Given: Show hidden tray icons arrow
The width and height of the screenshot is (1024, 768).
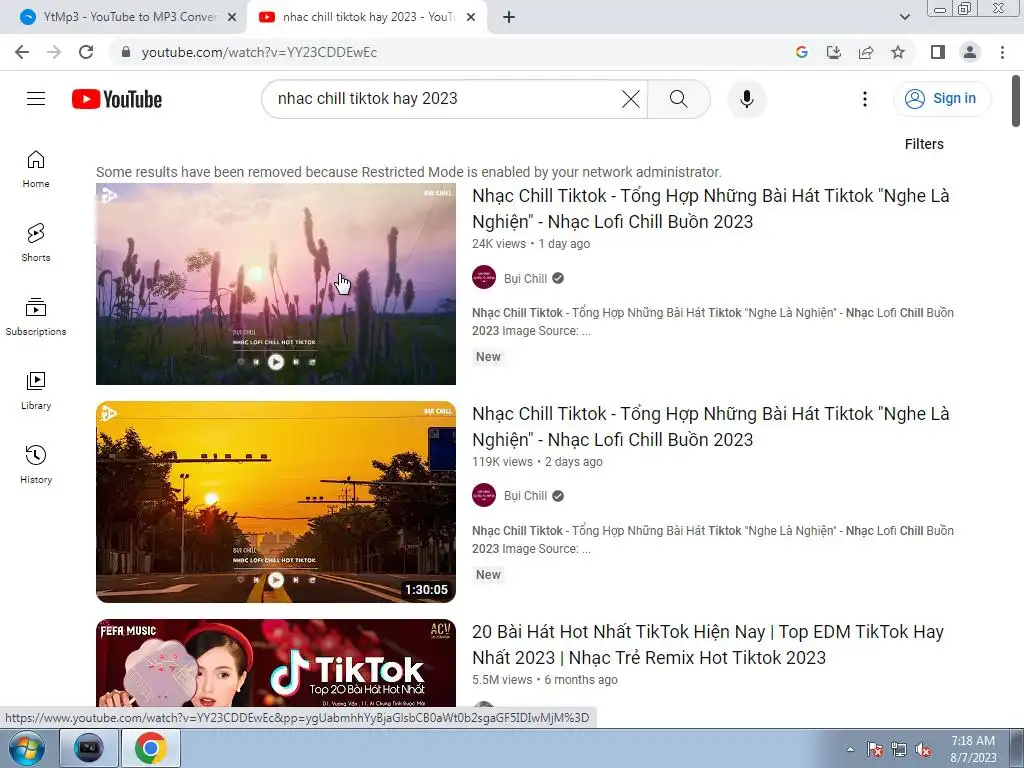Looking at the screenshot, I should (850, 749).
